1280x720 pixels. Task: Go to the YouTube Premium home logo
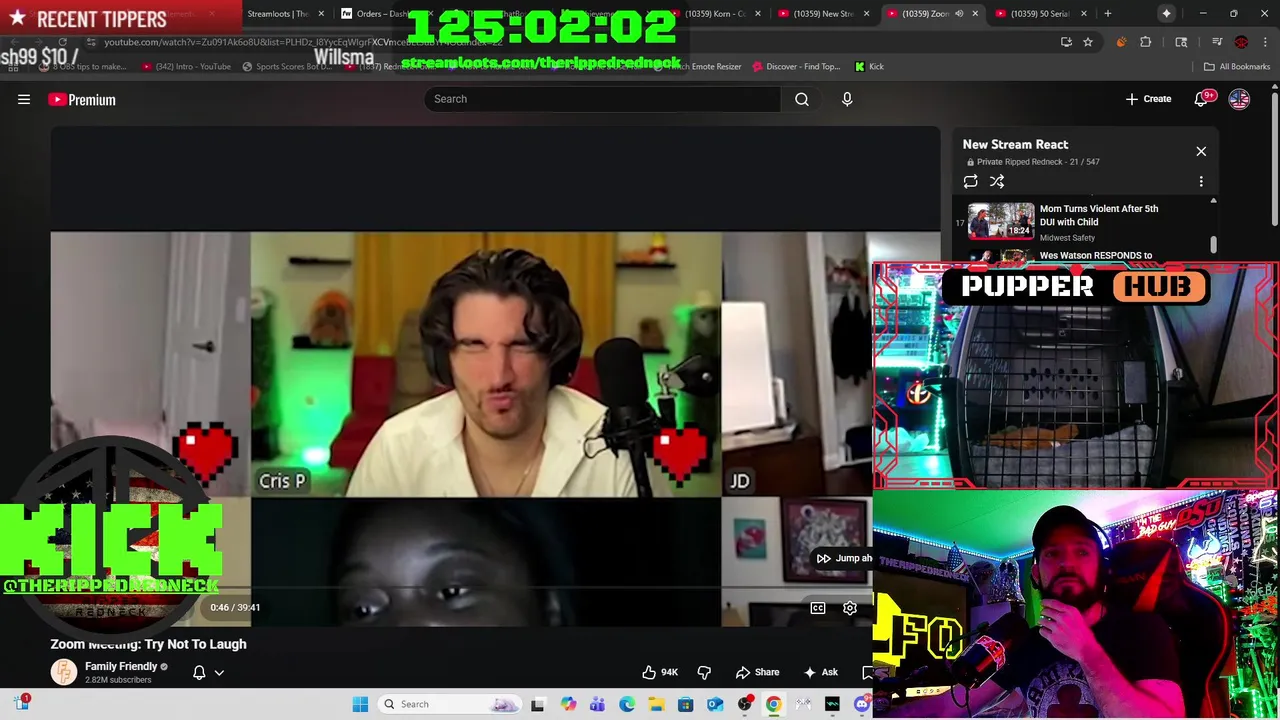click(82, 99)
